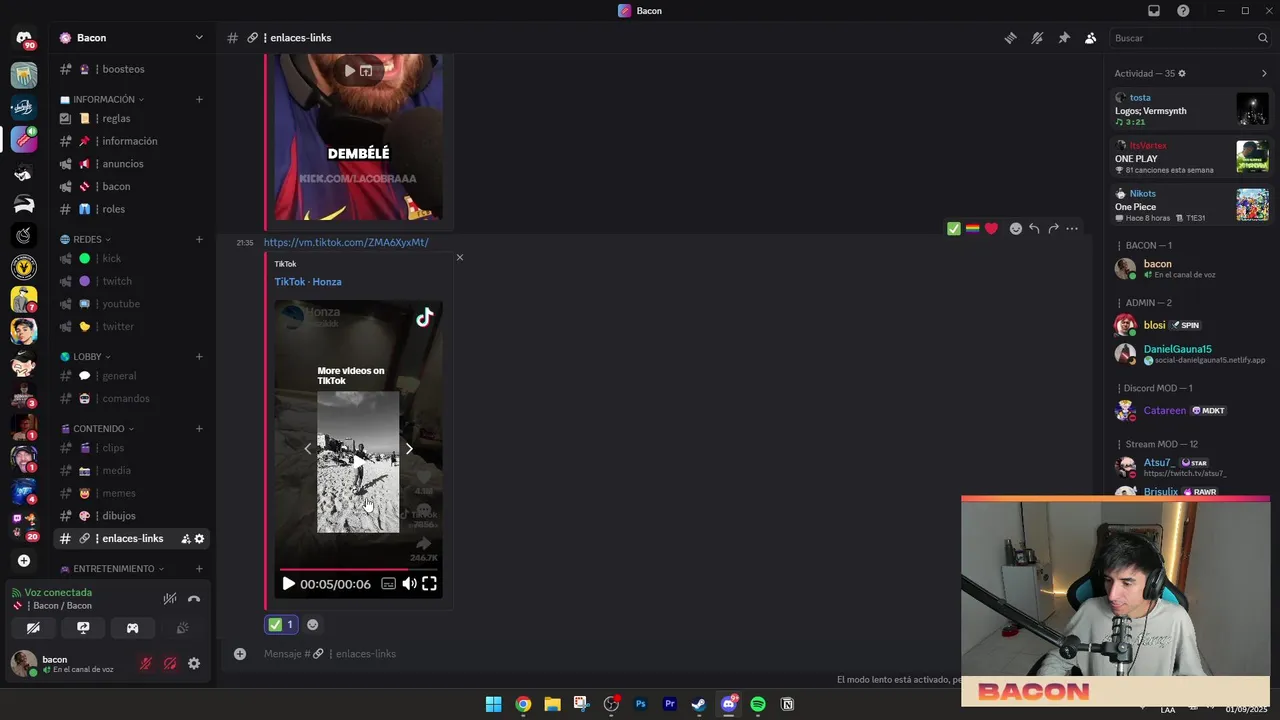Quick react with rainbow flag emoji
This screenshot has width=1280, height=720.
click(x=972, y=229)
